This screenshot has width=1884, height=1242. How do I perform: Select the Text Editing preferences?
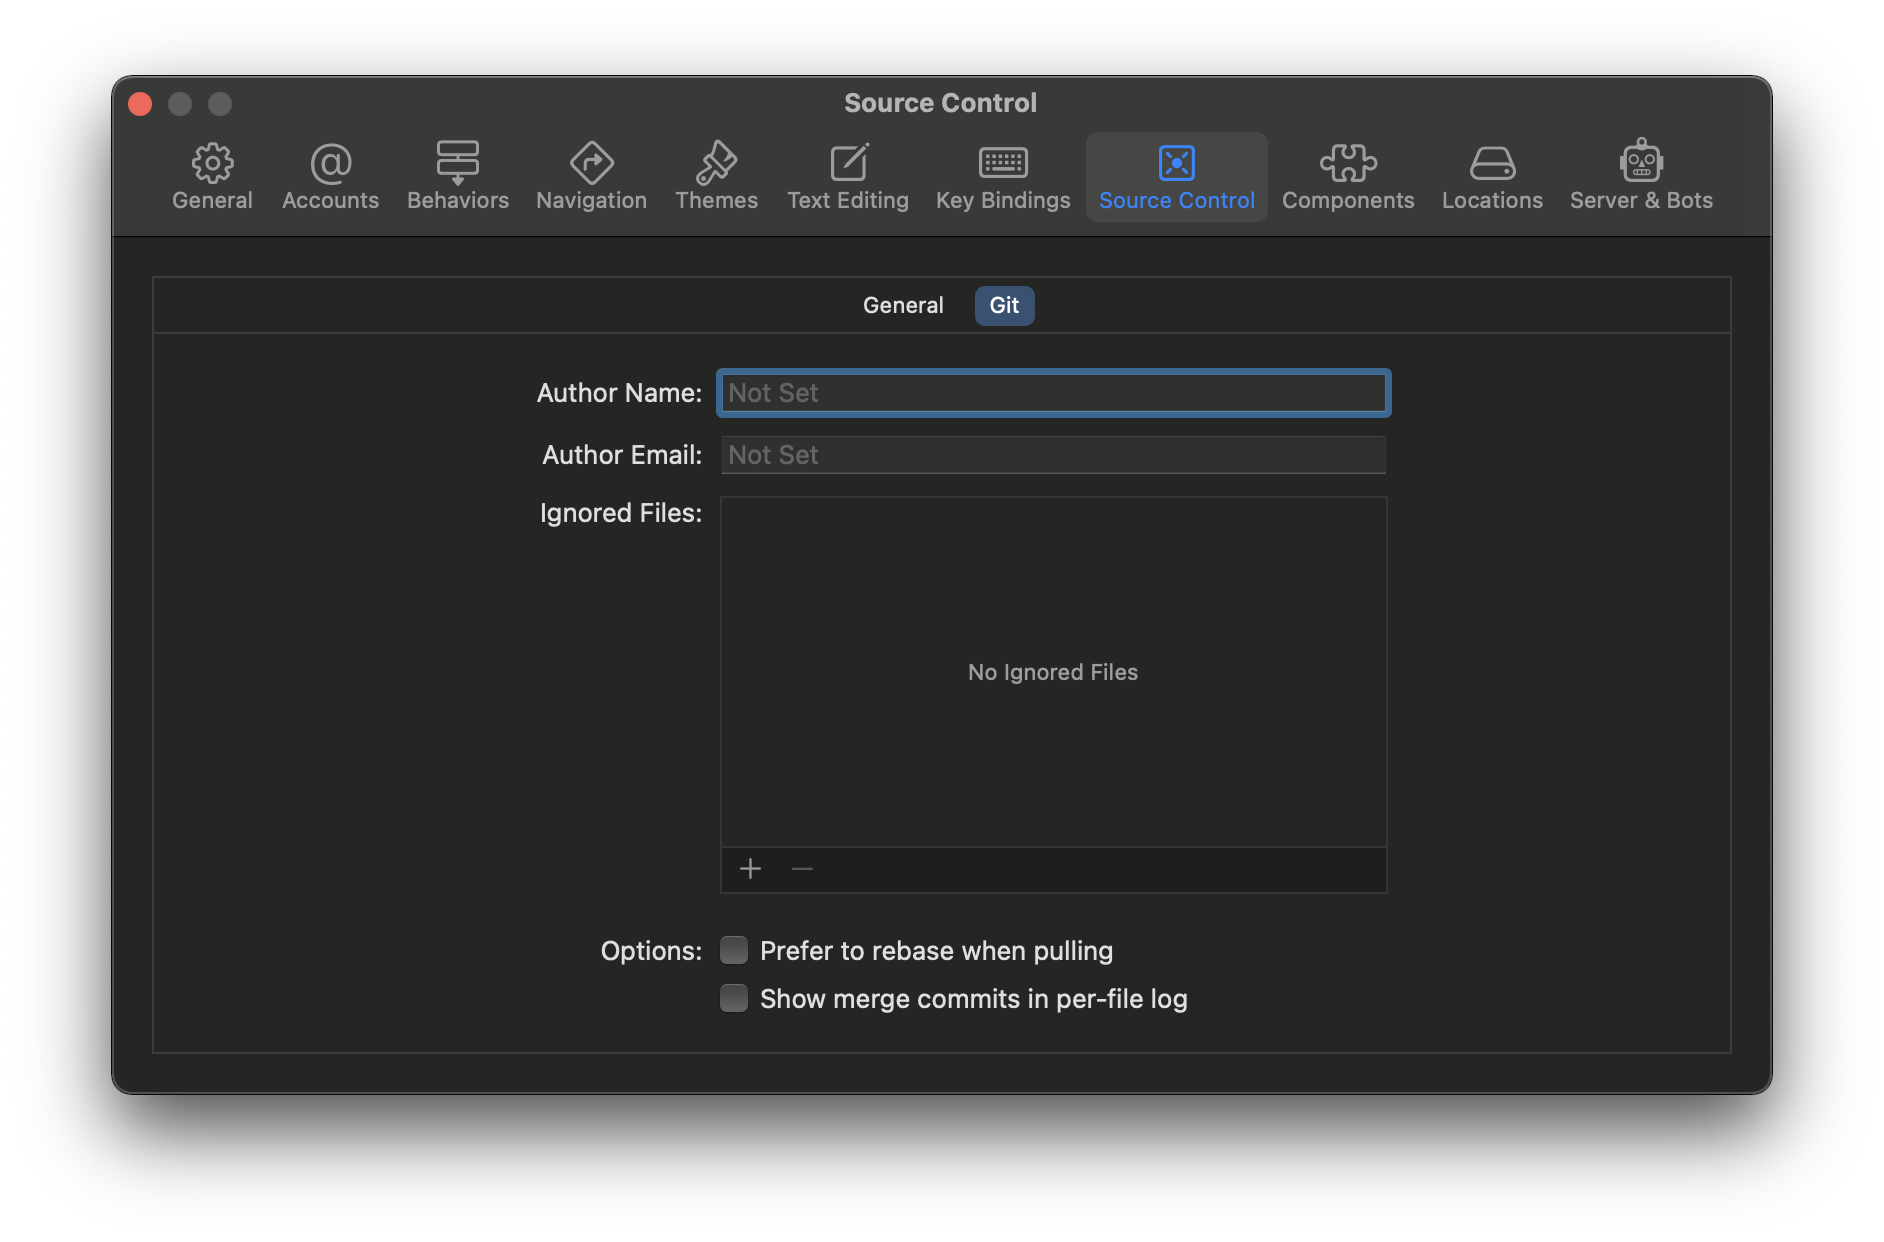[x=847, y=176]
